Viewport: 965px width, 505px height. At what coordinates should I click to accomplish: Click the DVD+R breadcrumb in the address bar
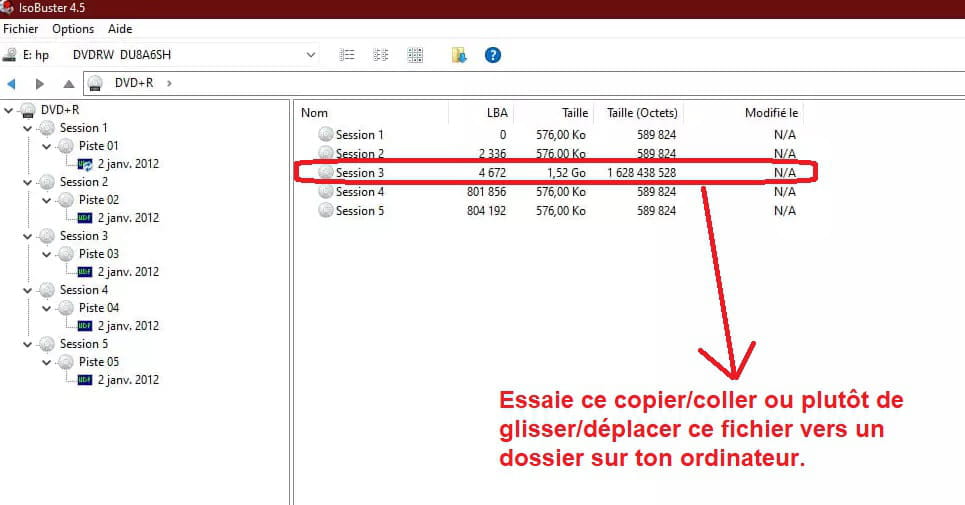134,82
